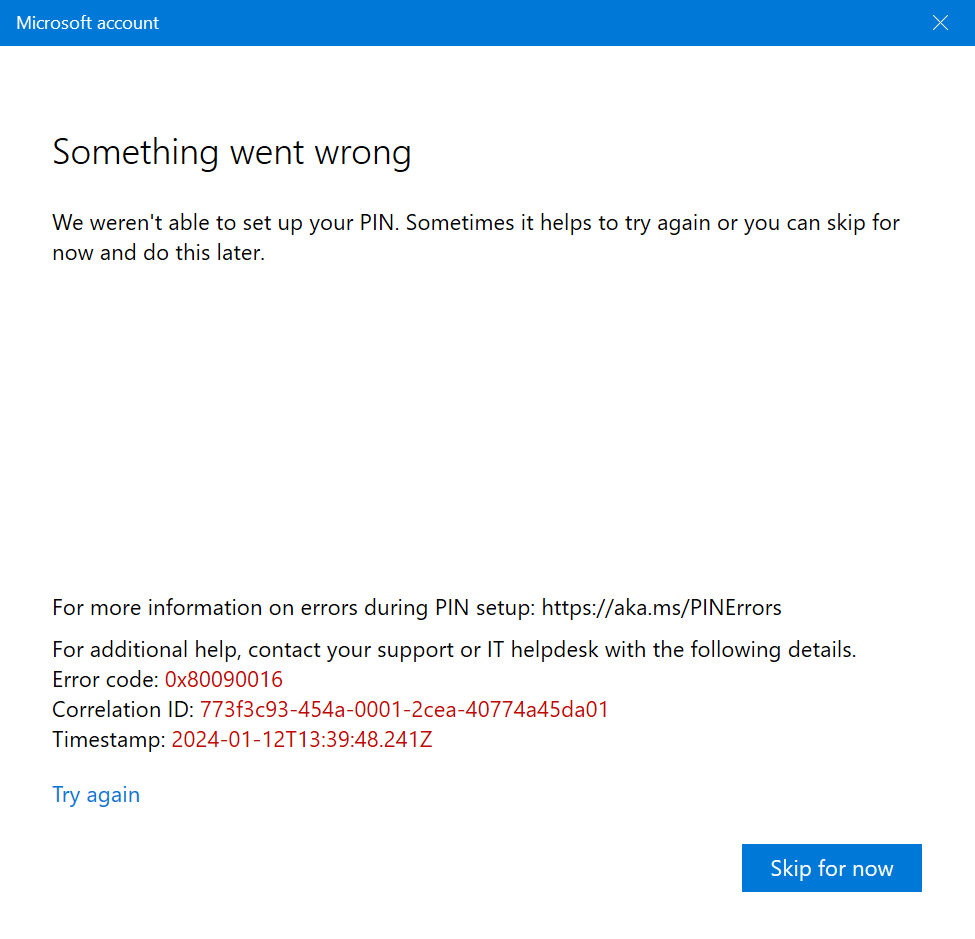Click the red Timestamp value 2024-01-12T13:39:48.241Z

coord(302,739)
